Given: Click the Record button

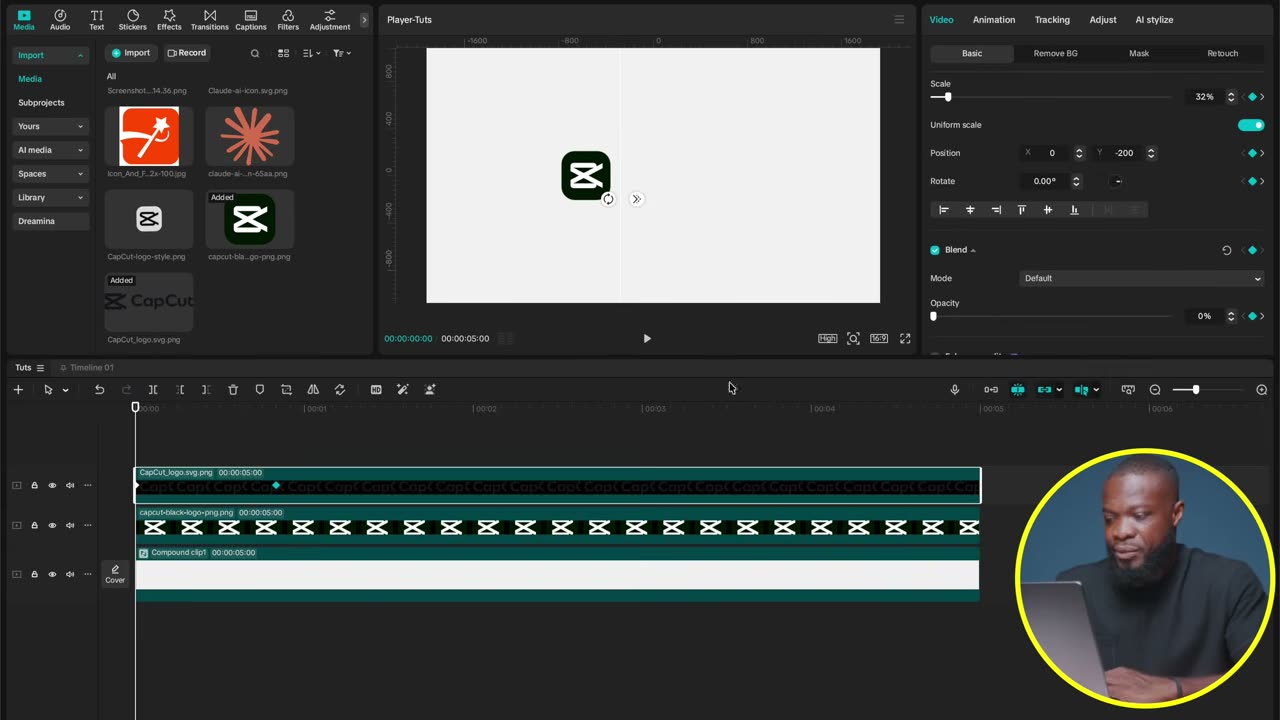Looking at the screenshot, I should [x=187, y=53].
